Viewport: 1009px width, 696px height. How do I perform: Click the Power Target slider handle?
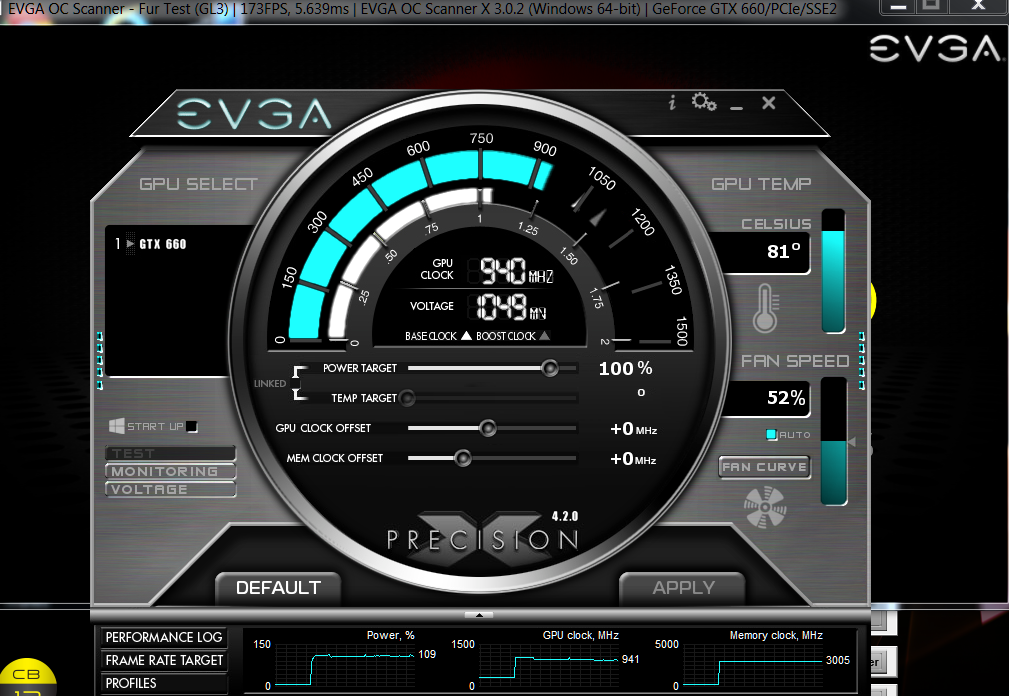click(550, 368)
